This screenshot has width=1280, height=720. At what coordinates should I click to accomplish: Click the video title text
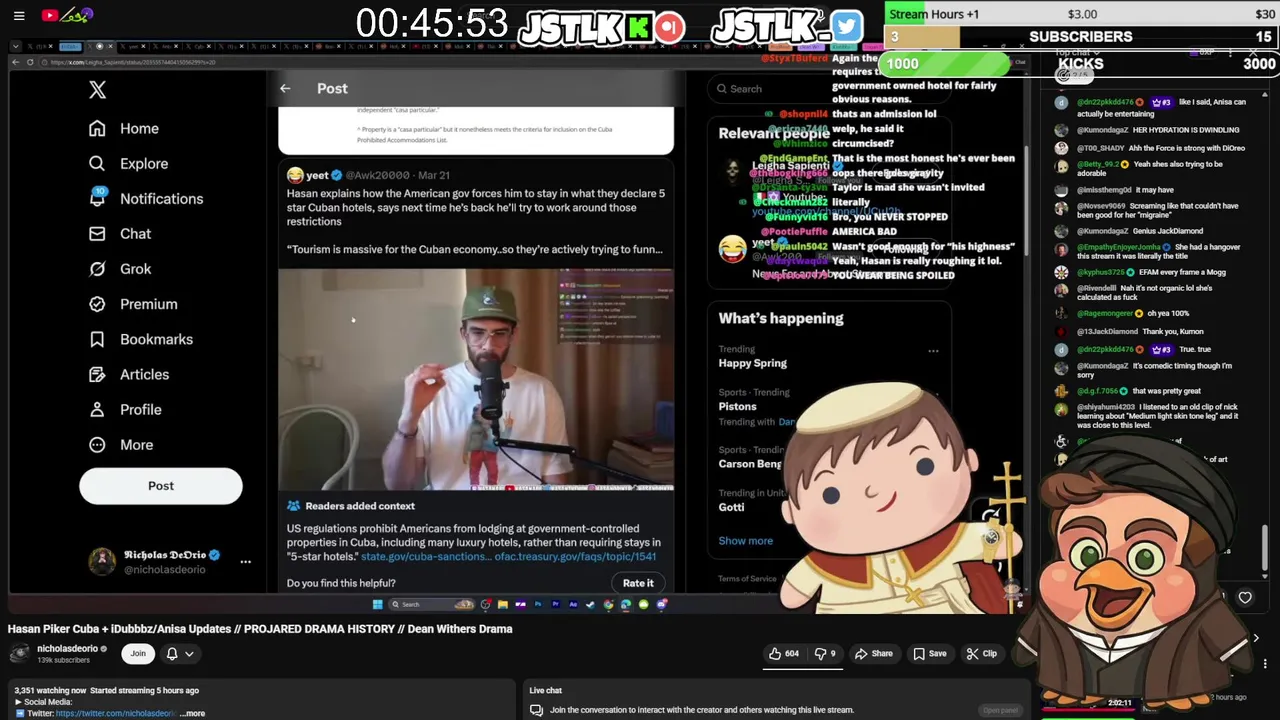coord(260,629)
